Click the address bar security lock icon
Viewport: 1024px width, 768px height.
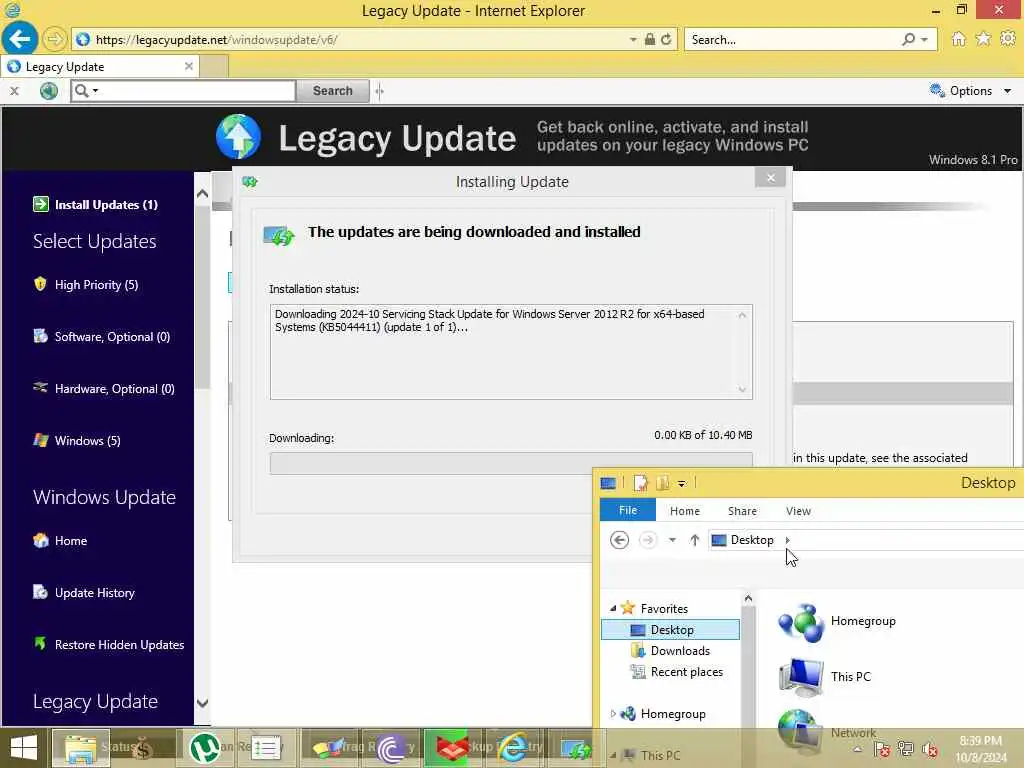649,39
